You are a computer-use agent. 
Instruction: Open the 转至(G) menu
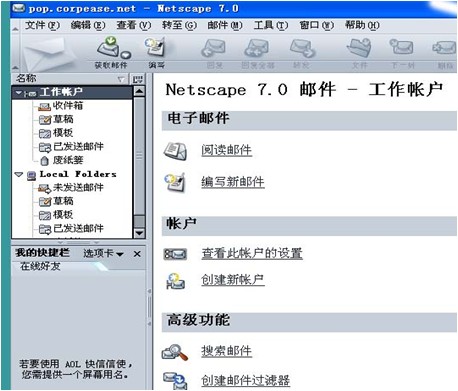point(179,25)
